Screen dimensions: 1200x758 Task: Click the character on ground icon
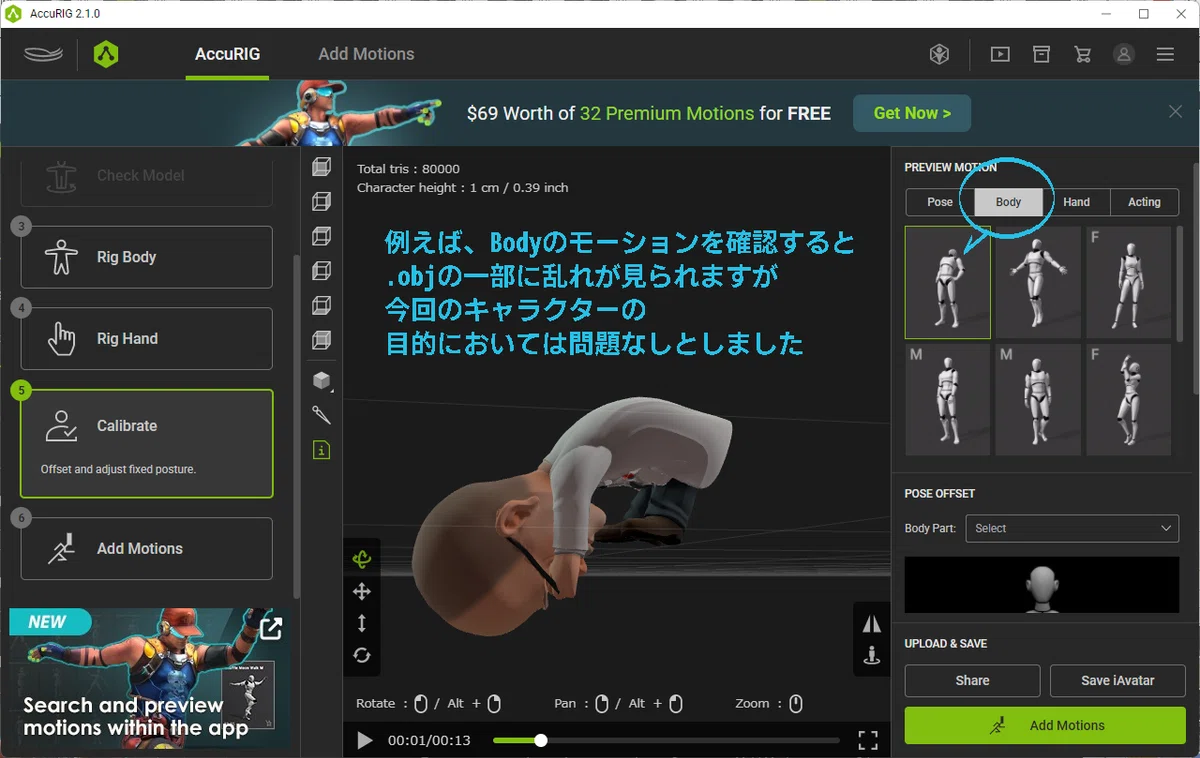[872, 656]
